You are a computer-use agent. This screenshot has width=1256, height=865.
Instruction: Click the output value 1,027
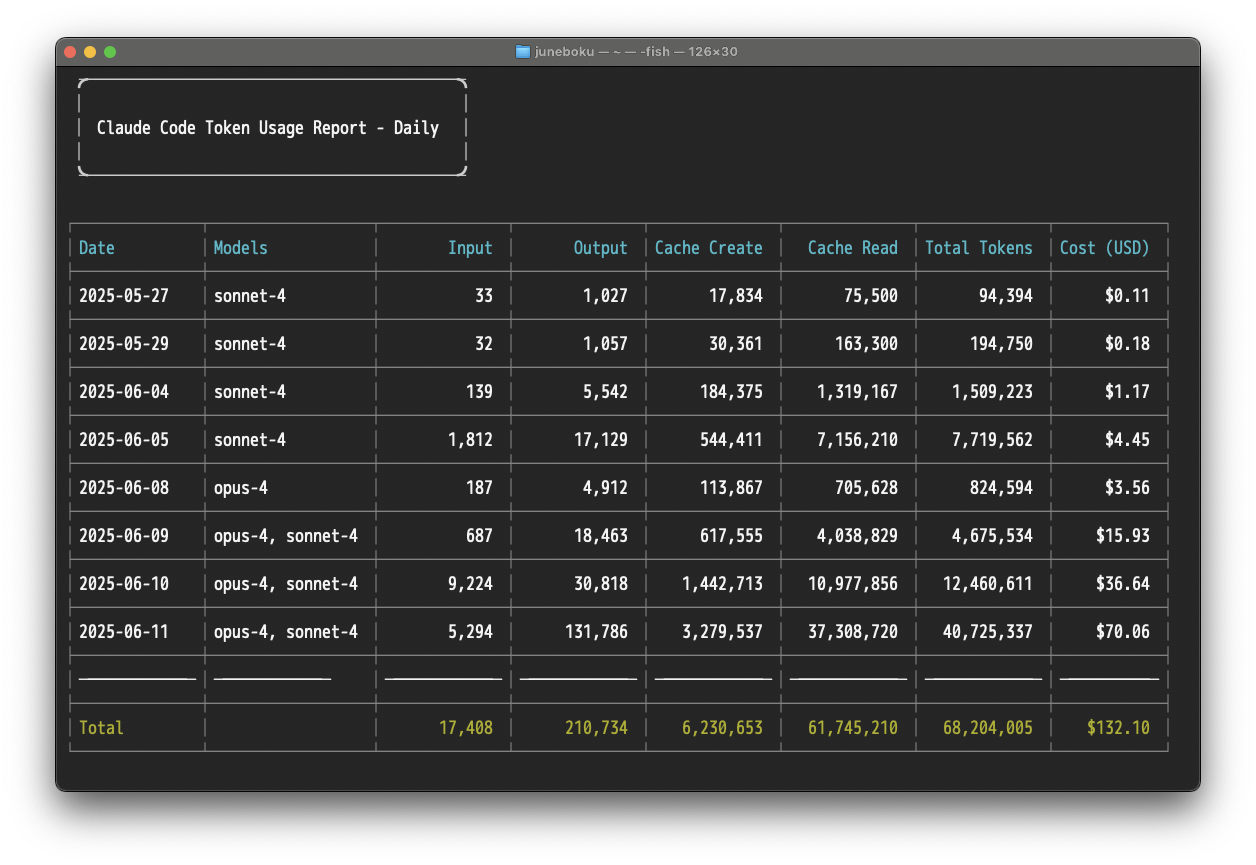coord(605,296)
